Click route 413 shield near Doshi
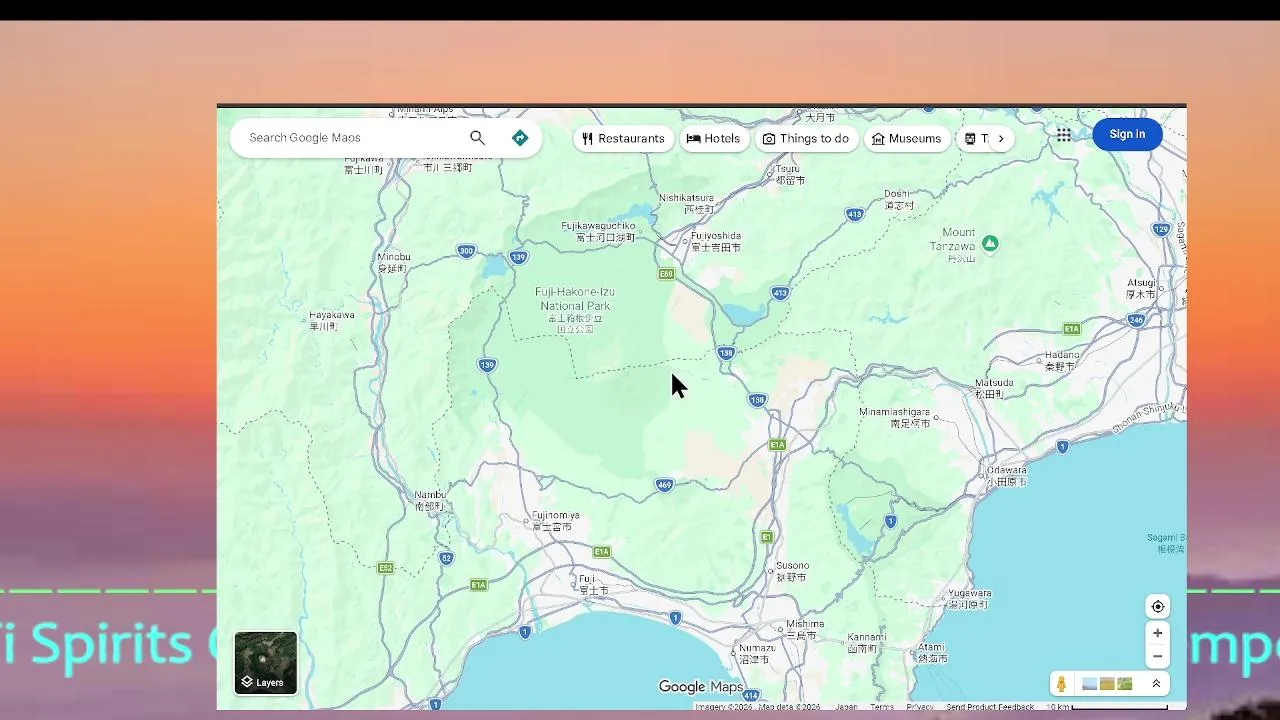1280x720 pixels. (x=855, y=214)
